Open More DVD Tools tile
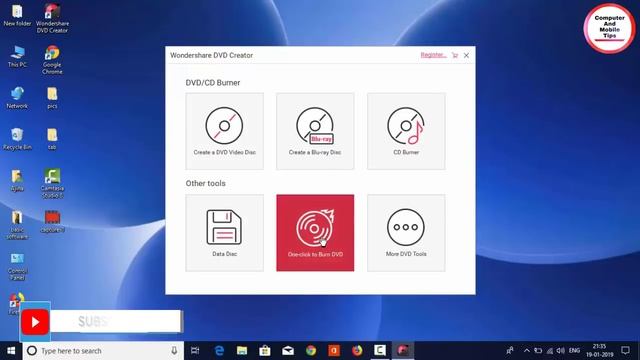The height and width of the screenshot is (360, 640). (406, 233)
